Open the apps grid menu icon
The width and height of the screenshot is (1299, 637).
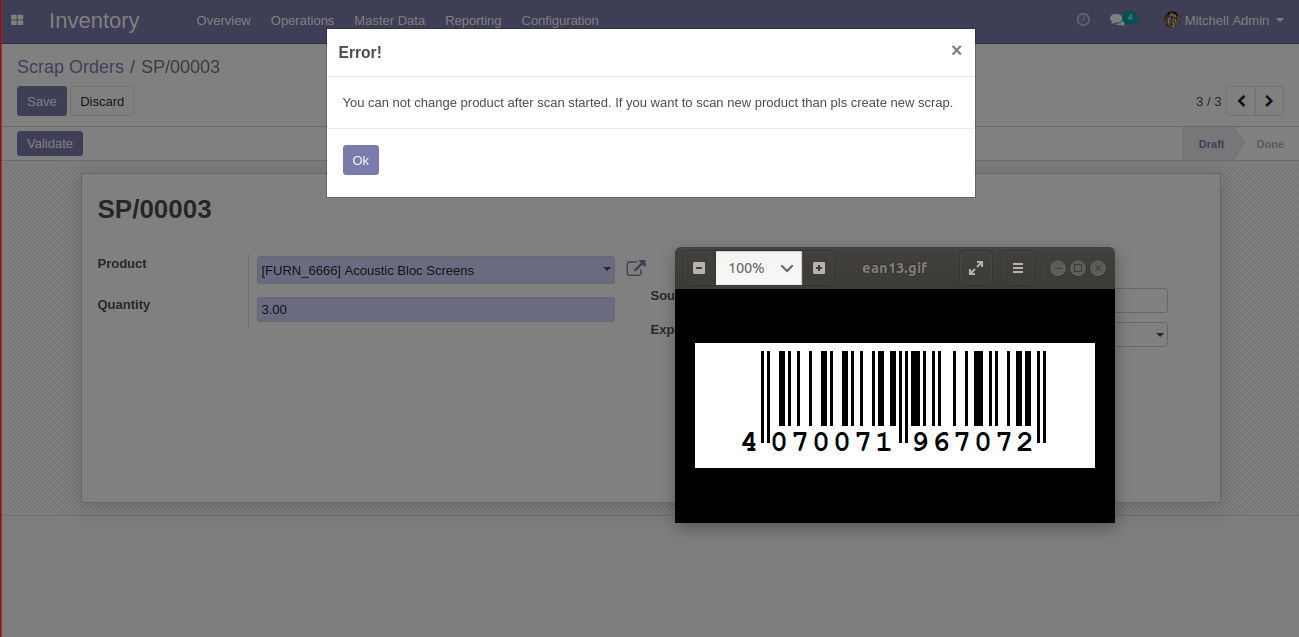point(17,20)
